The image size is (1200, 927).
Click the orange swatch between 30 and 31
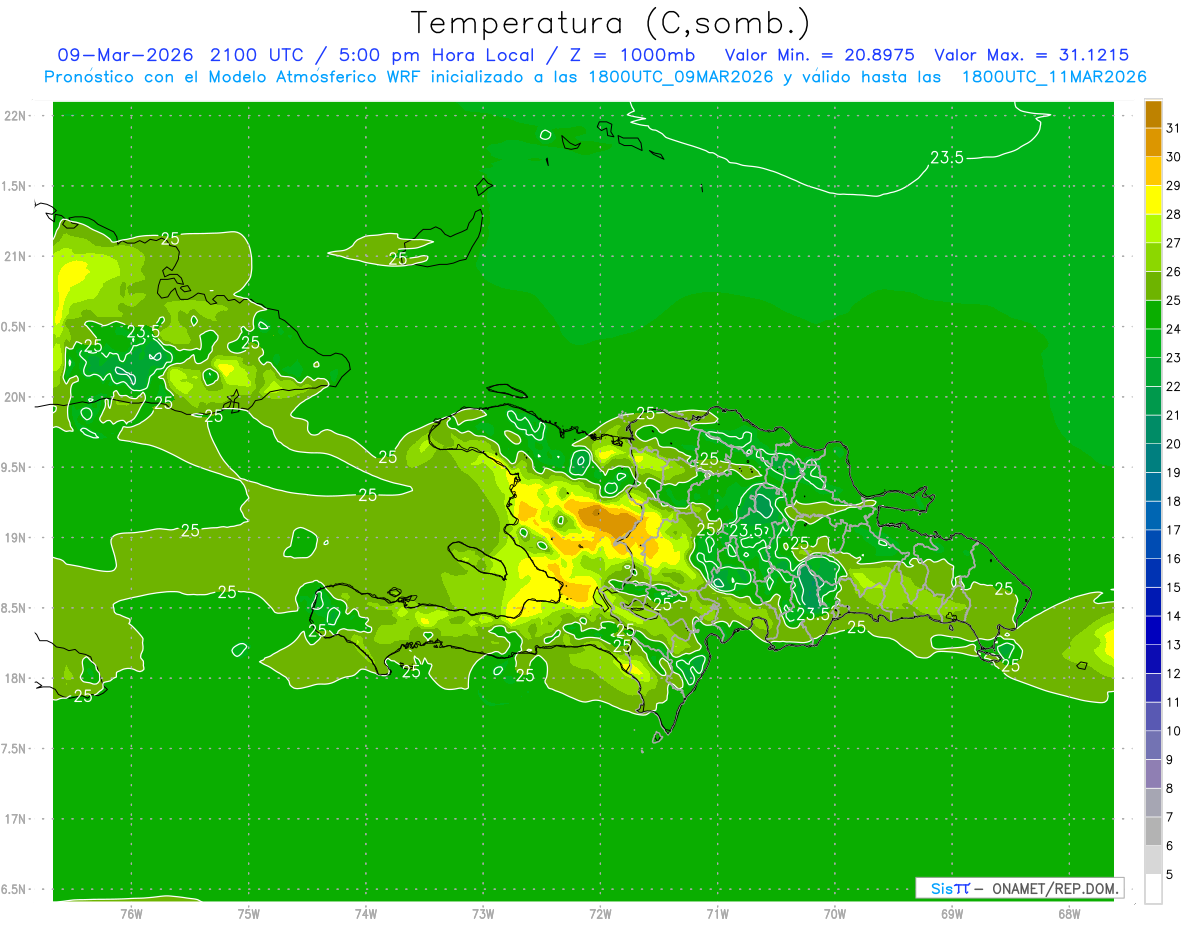tap(1153, 143)
